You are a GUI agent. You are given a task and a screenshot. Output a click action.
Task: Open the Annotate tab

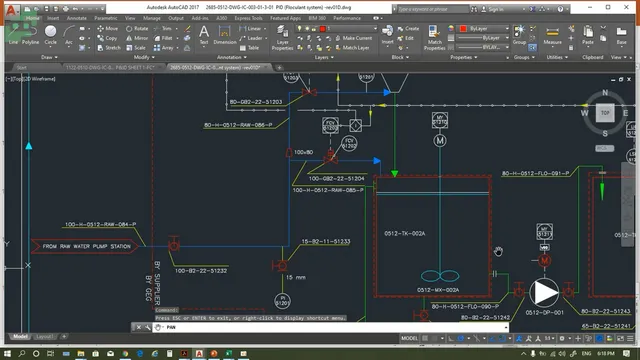tap(76, 18)
